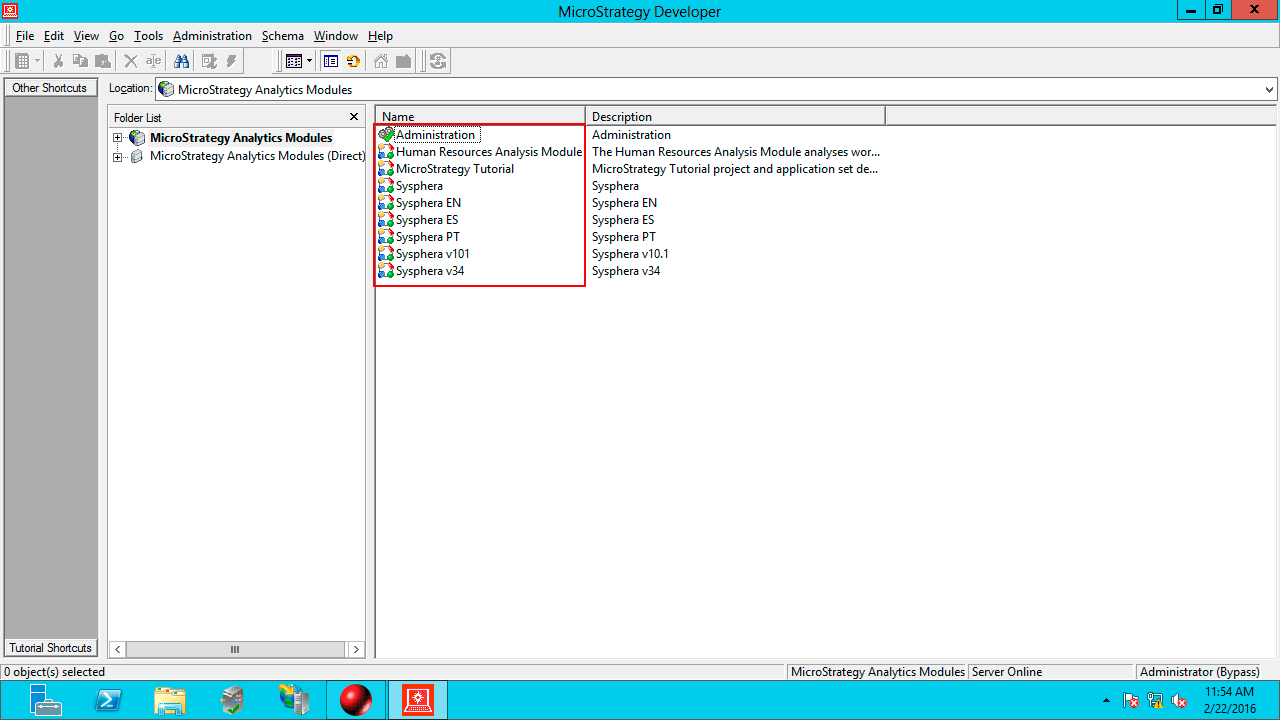This screenshot has height=720, width=1280.
Task: Open the File menu
Action: click(x=25, y=36)
